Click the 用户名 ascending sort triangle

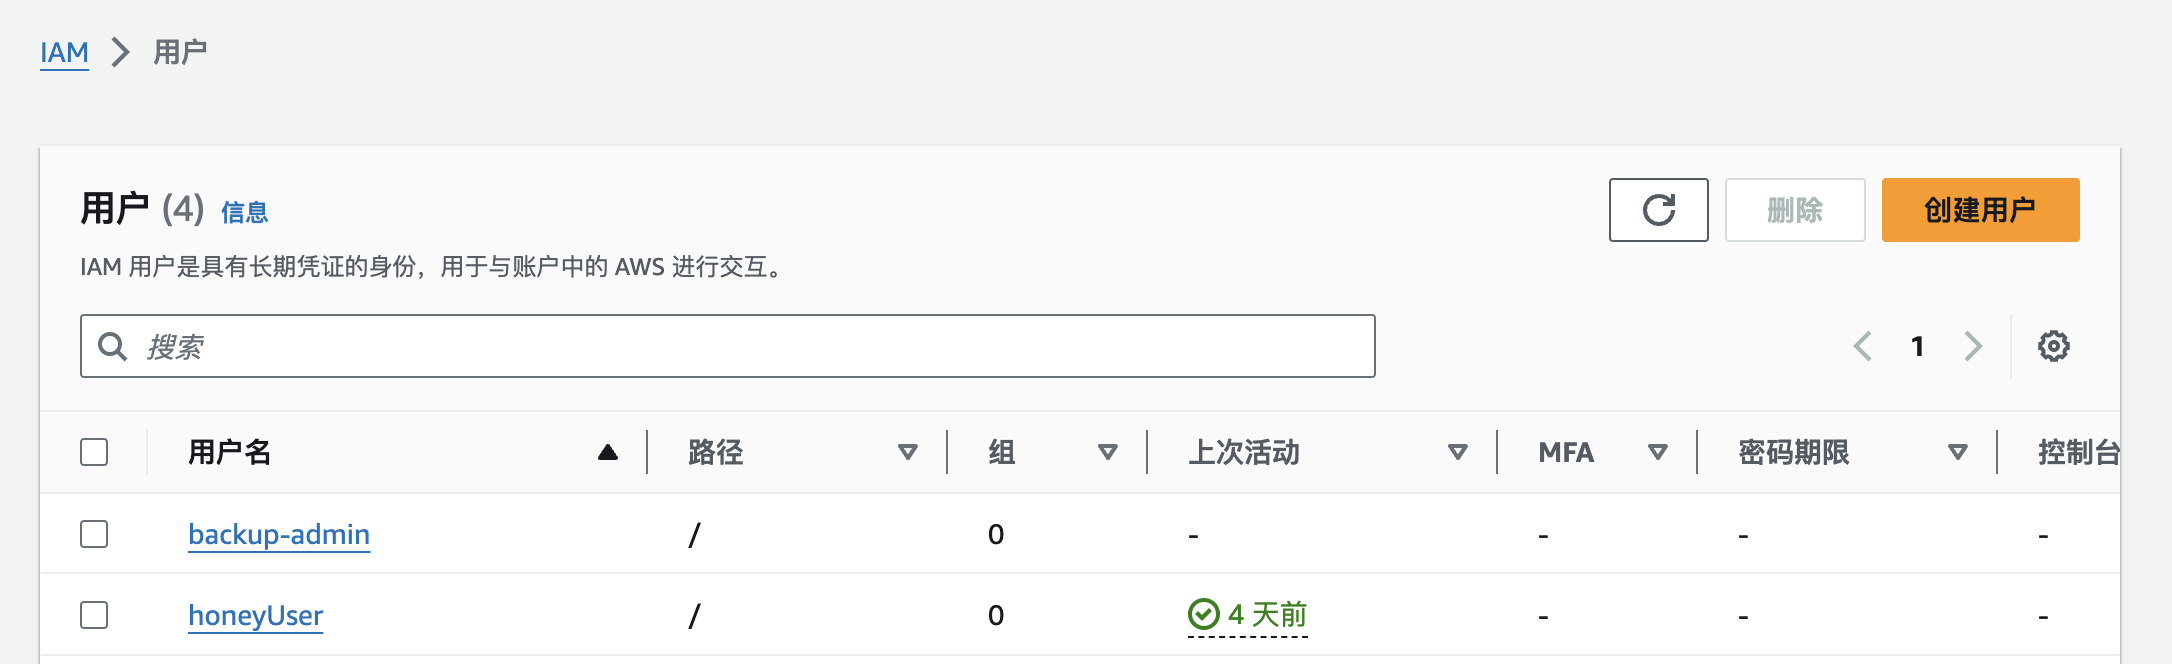pos(607,452)
